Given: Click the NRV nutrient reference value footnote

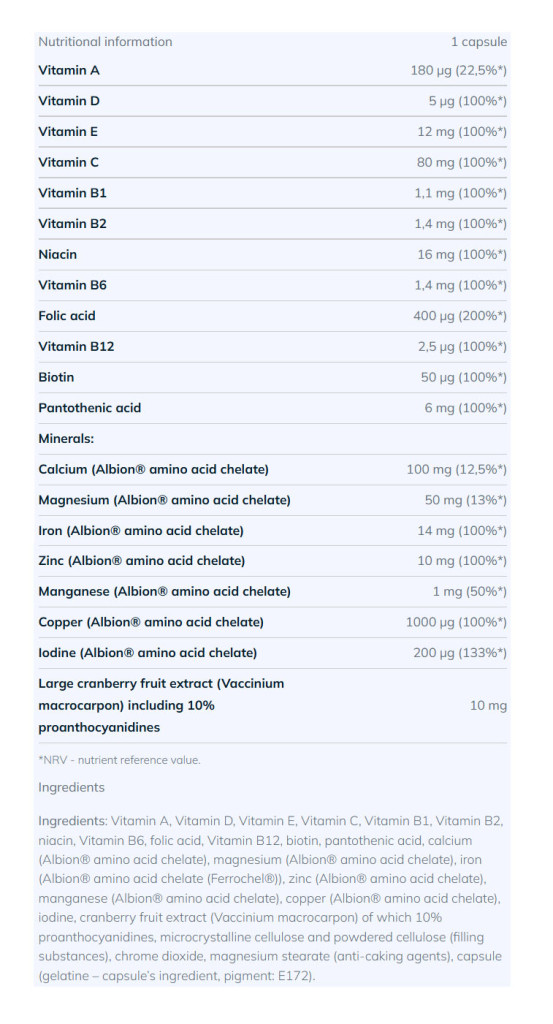Looking at the screenshot, I should (x=119, y=761).
